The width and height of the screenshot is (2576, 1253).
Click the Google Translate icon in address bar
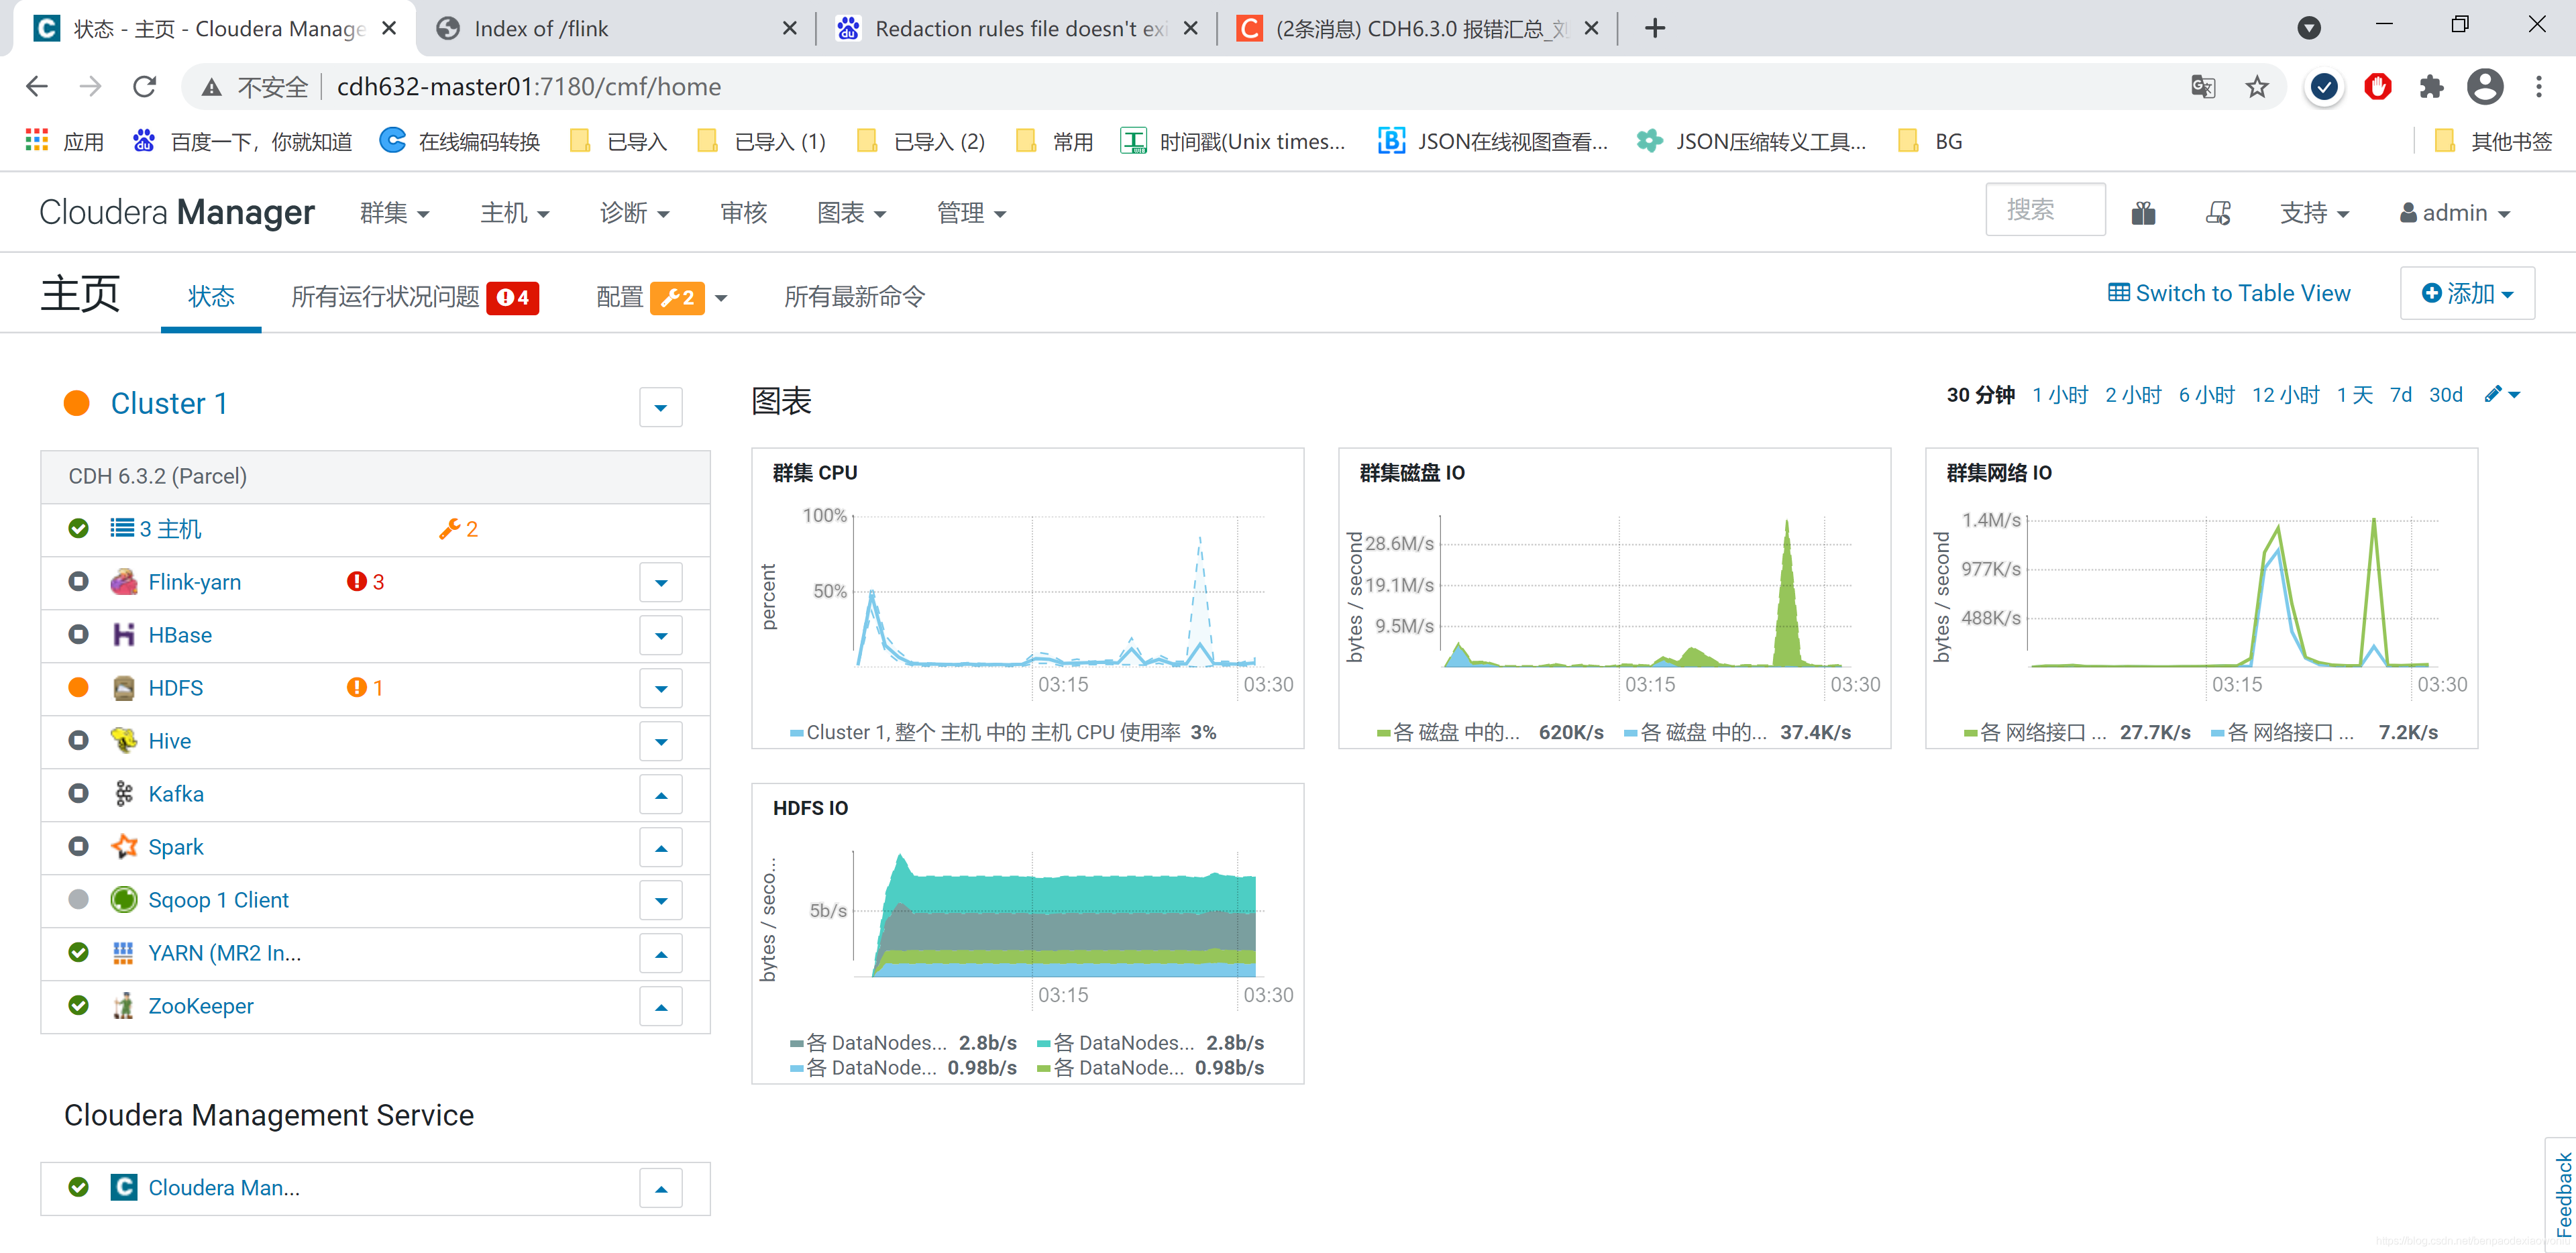point(2202,87)
